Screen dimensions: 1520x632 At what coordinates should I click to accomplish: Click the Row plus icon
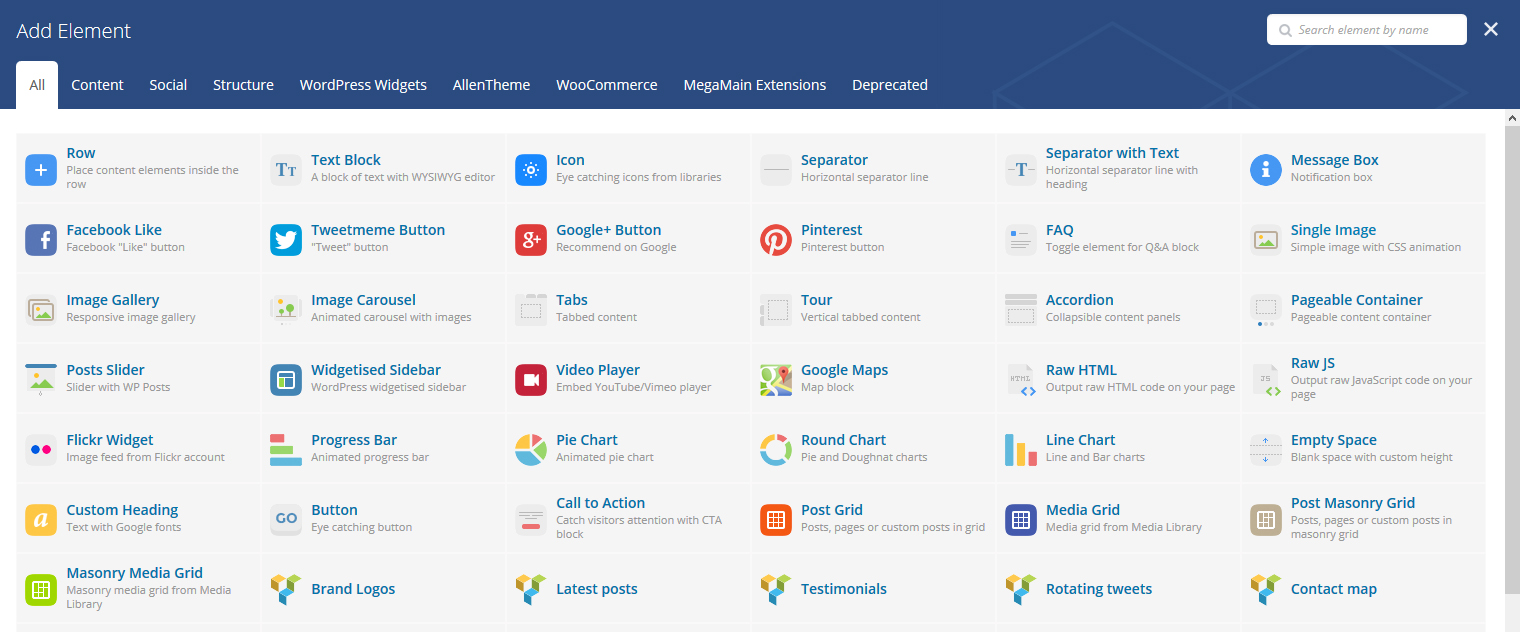click(x=41, y=170)
